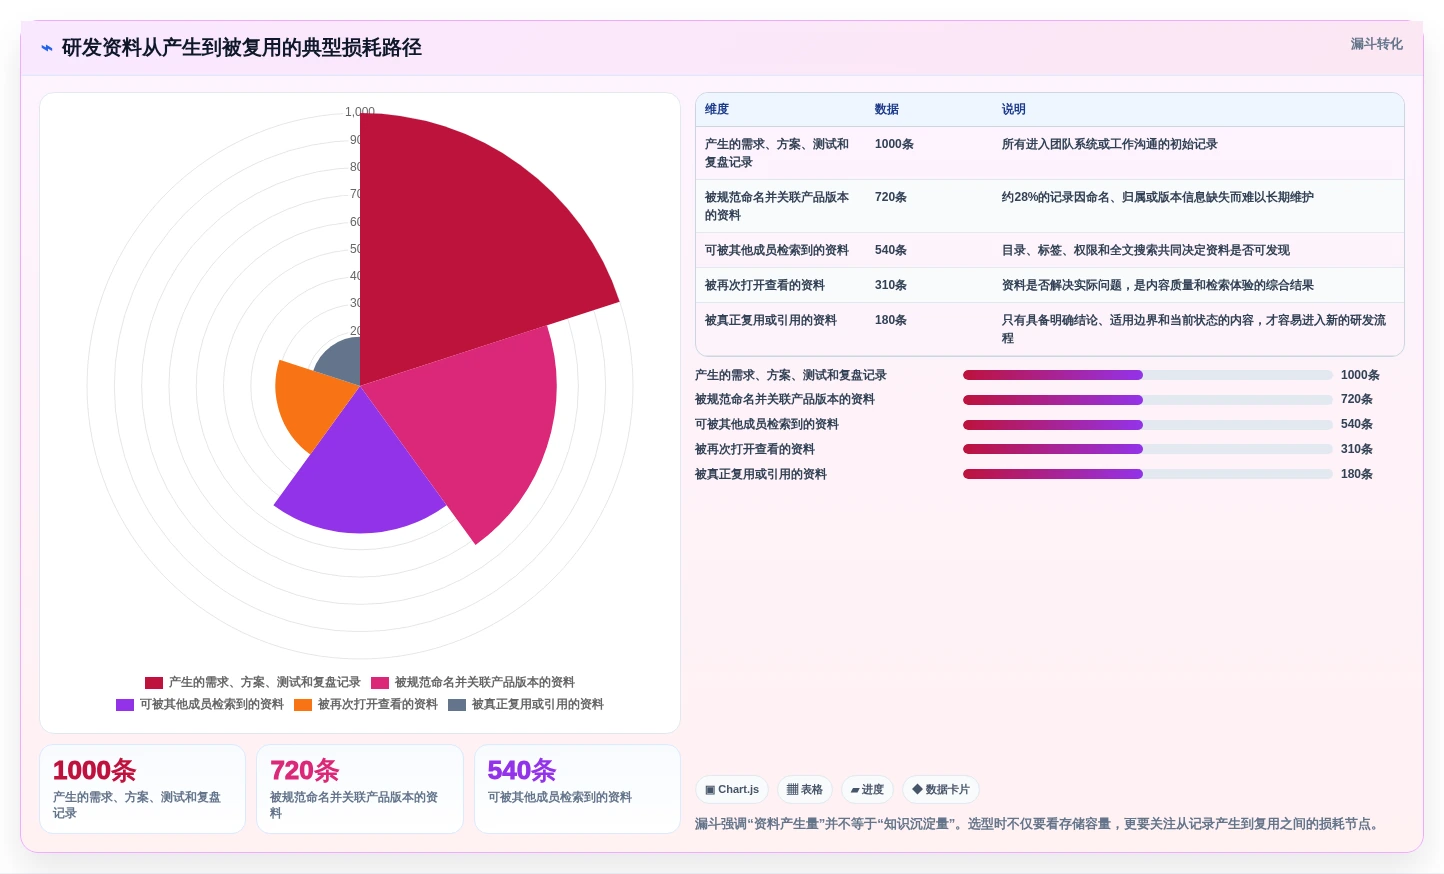Toggle gray legend swatch 被真正复用或引用的资料

coord(457,705)
